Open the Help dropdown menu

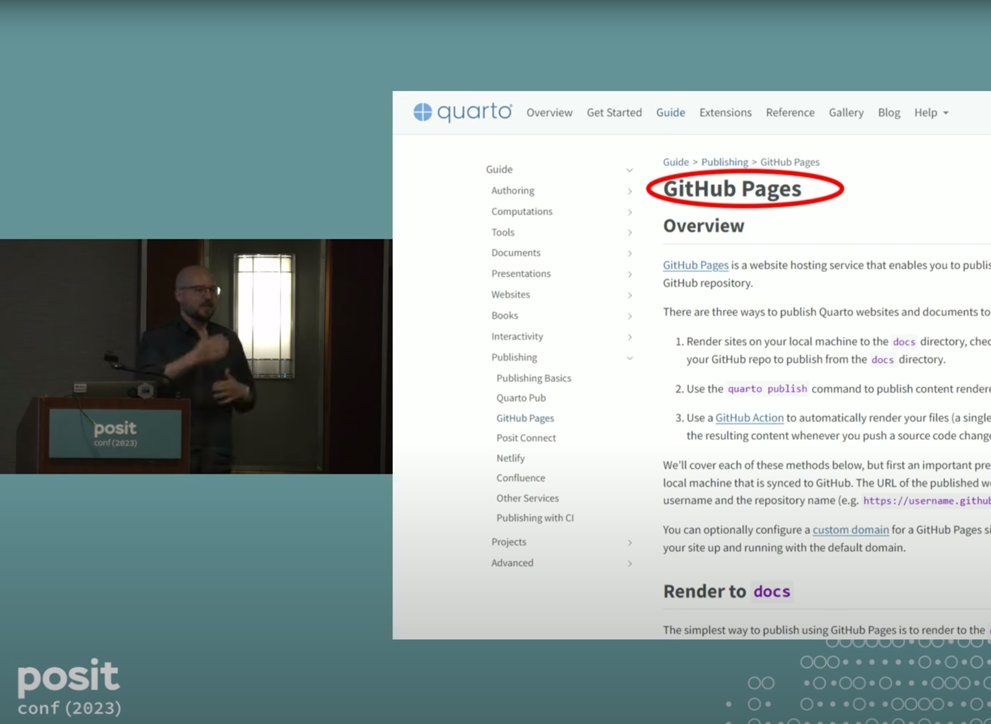930,112
